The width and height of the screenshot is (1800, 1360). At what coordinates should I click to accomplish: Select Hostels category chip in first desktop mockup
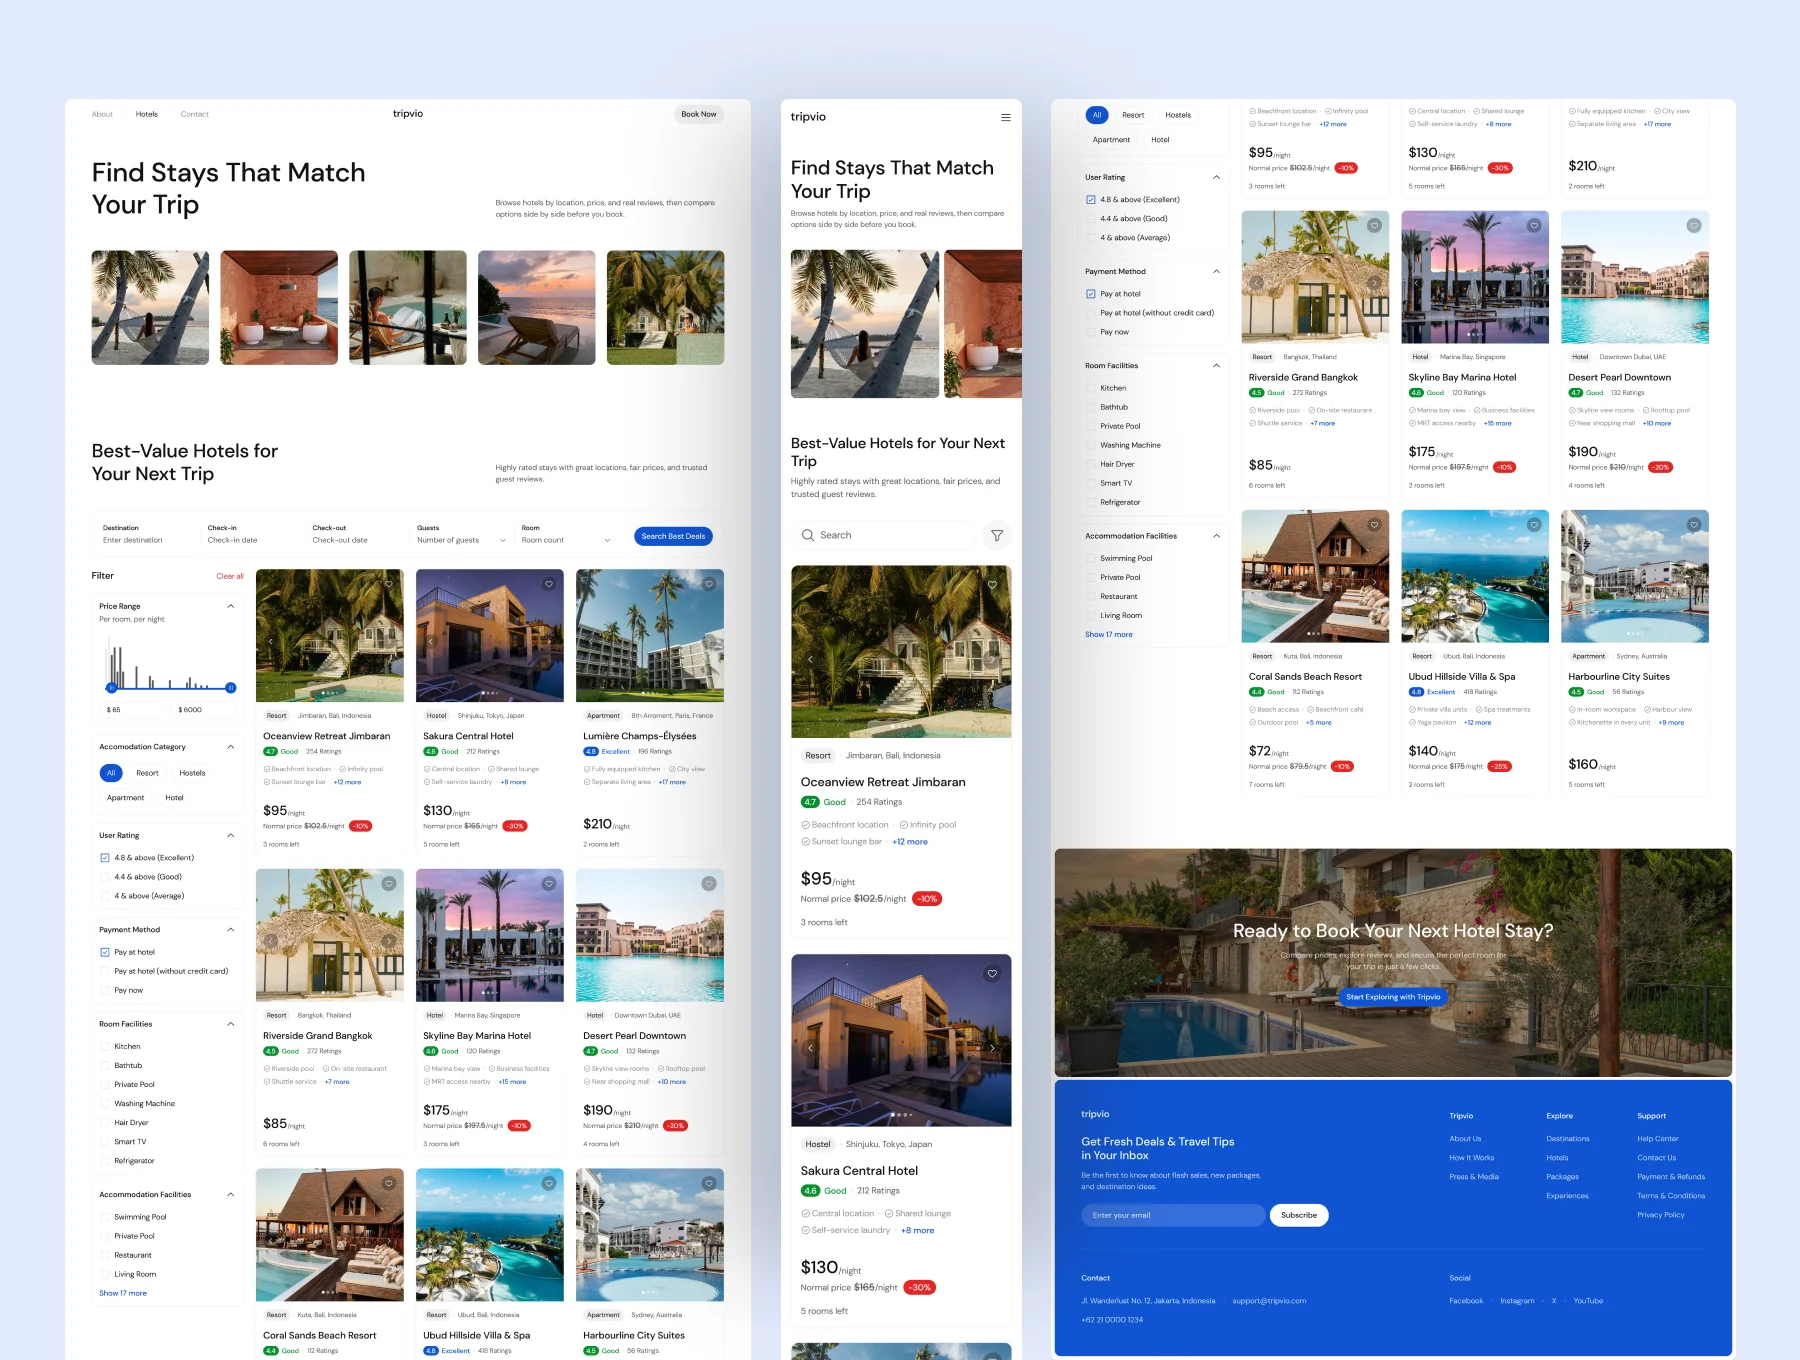point(192,773)
